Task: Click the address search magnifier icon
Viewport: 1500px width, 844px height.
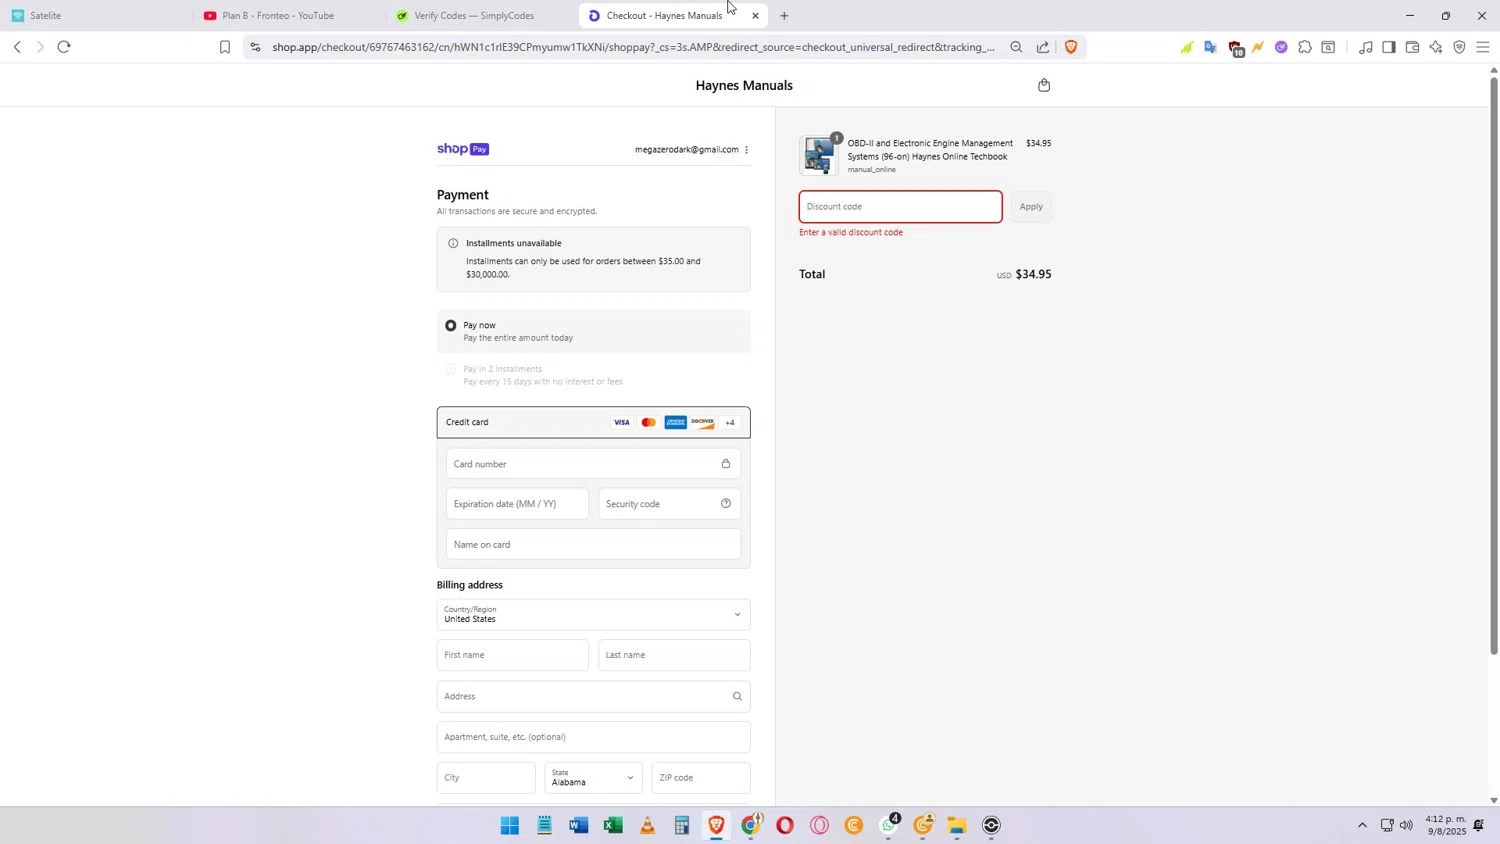Action: coord(737,697)
